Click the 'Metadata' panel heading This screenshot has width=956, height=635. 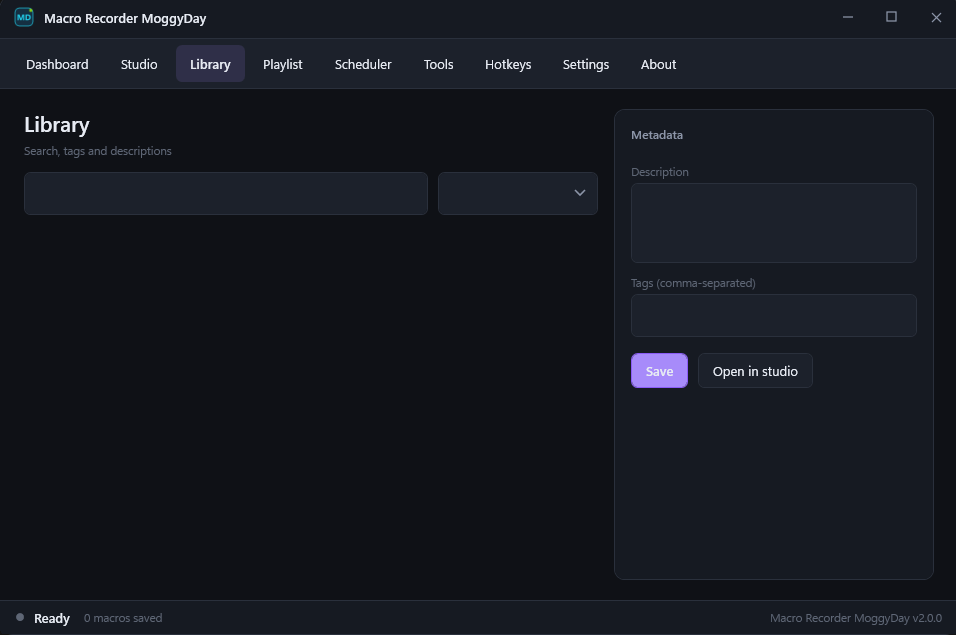[x=657, y=135]
